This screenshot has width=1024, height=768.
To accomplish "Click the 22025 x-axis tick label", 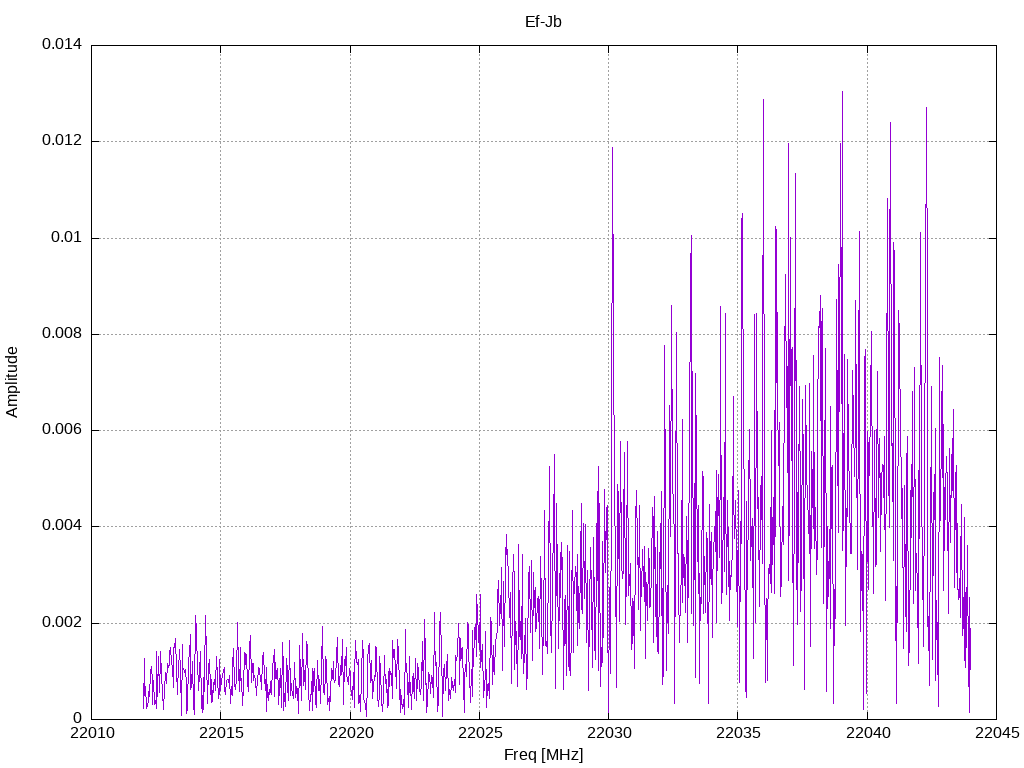I will tap(479, 733).
